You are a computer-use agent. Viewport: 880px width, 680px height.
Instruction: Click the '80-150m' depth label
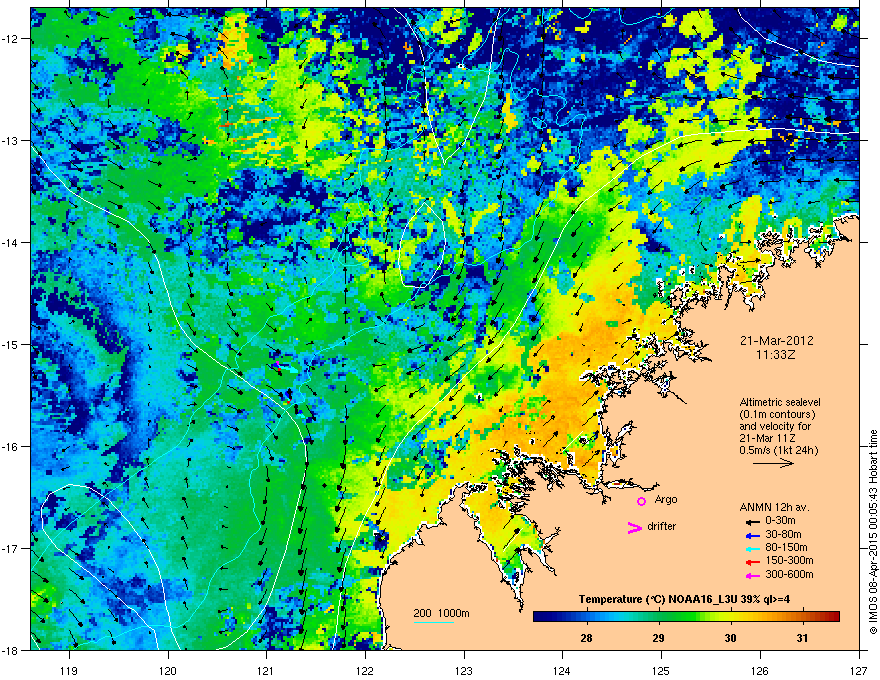[x=786, y=547]
